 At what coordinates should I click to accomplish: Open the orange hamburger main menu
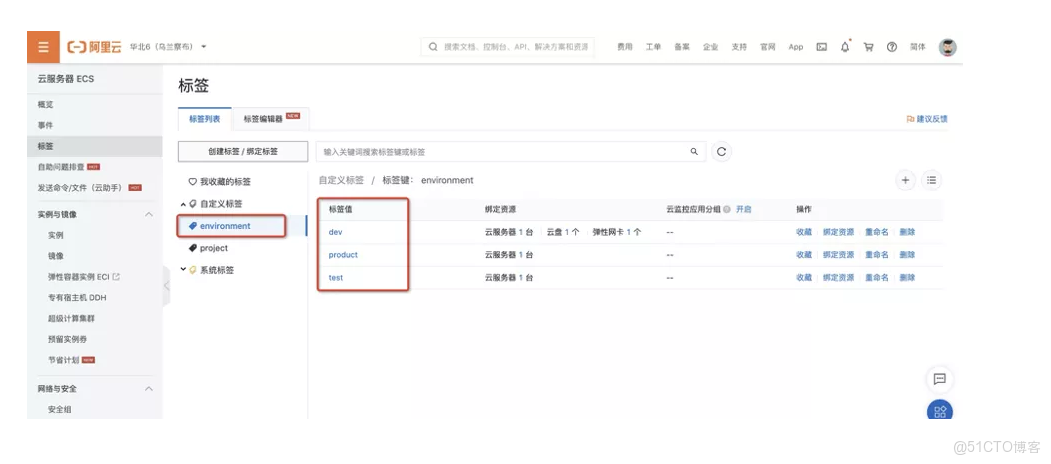(44, 47)
